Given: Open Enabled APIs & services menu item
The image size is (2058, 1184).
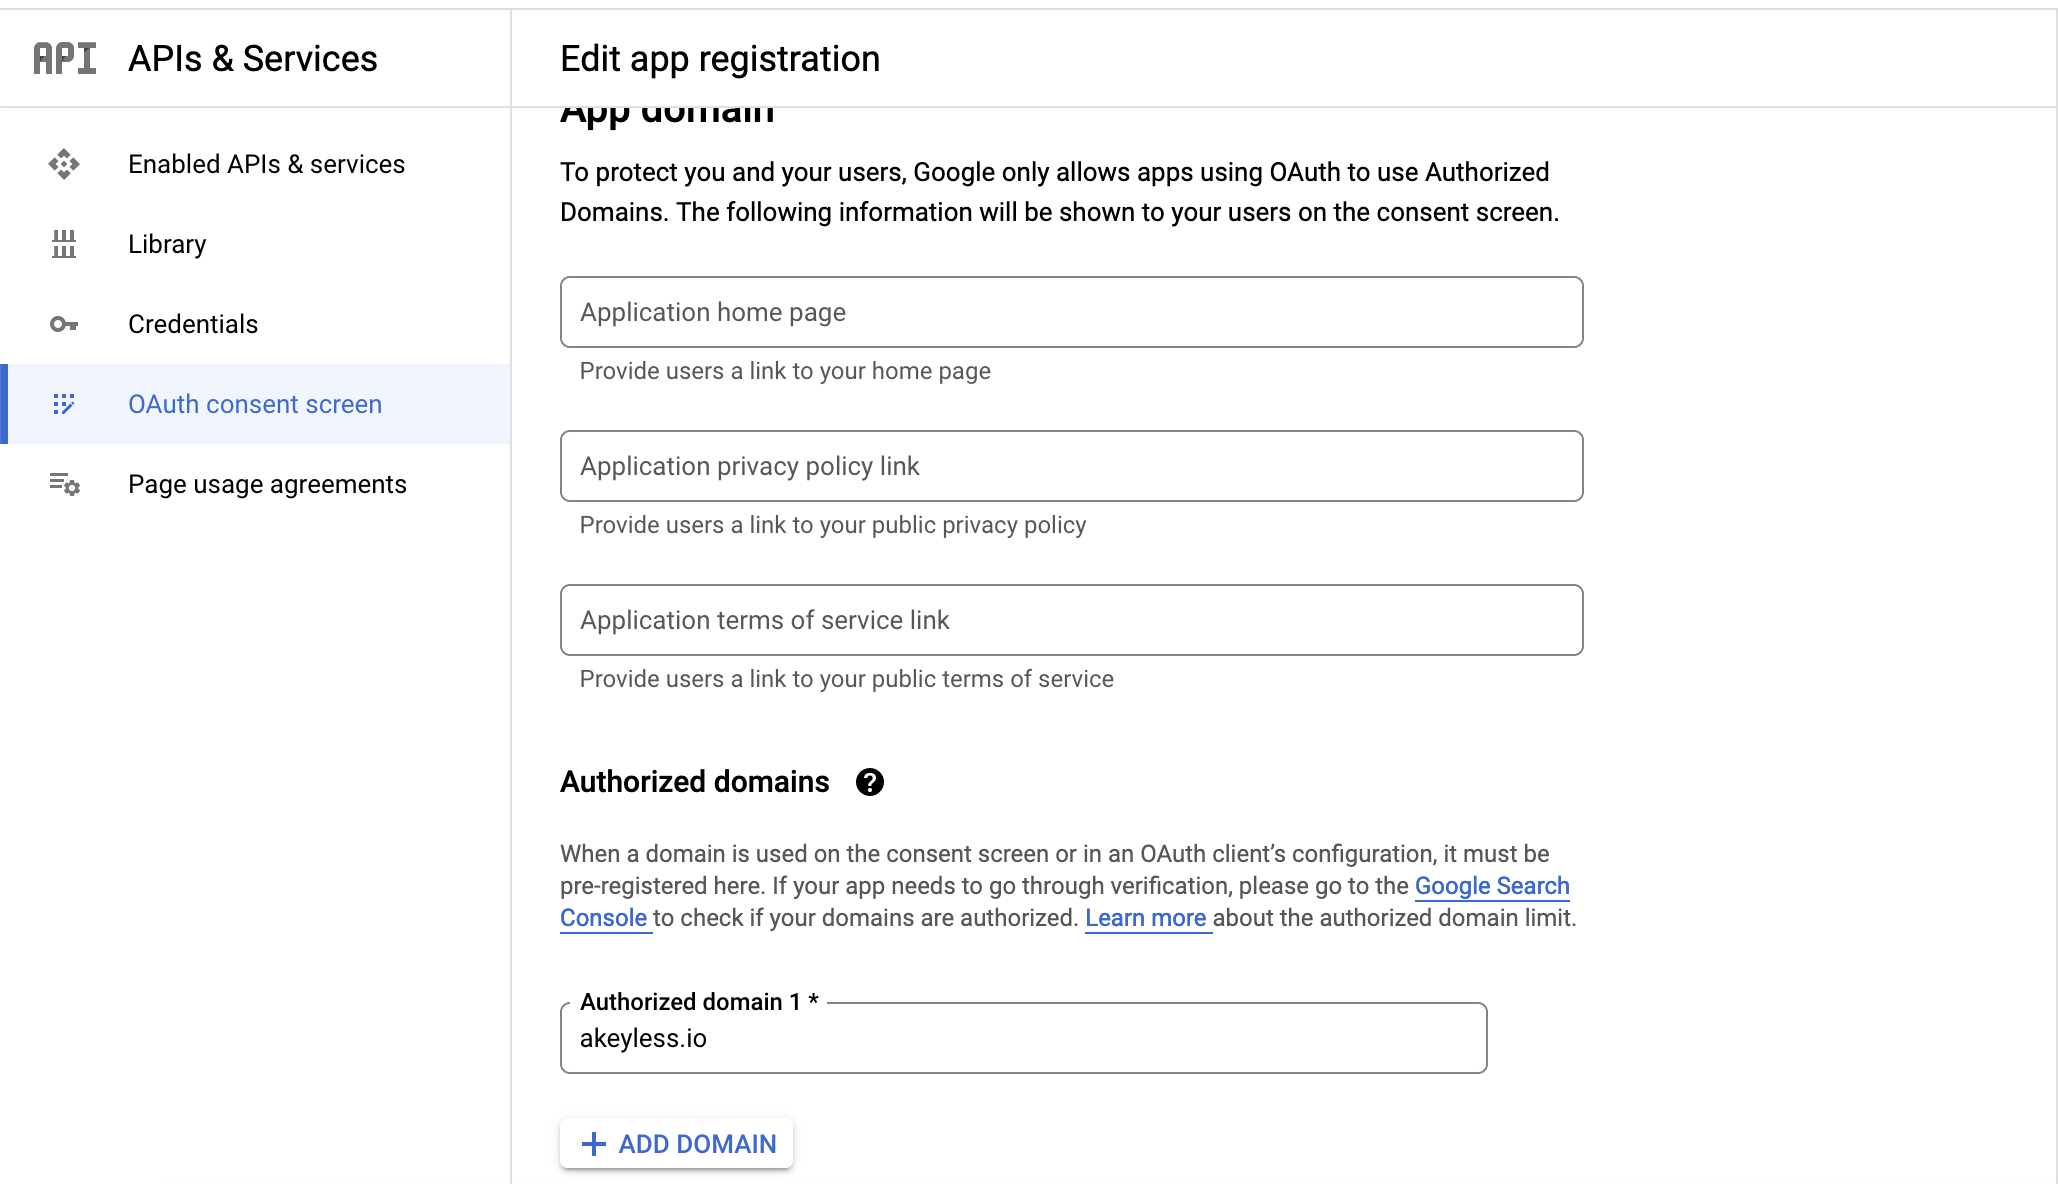Looking at the screenshot, I should [x=266, y=164].
